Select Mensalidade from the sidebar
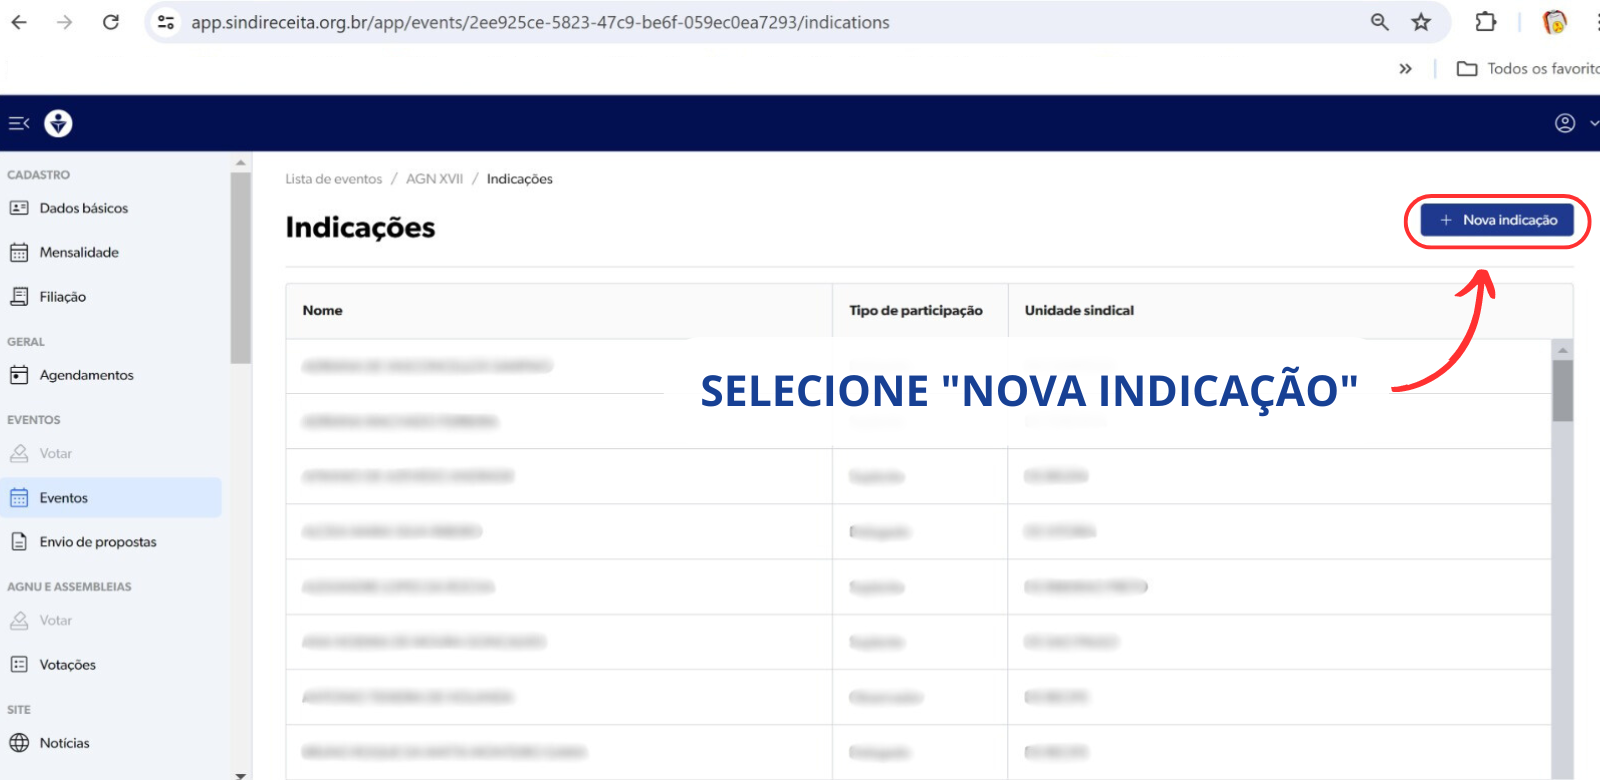The height and width of the screenshot is (780, 1600). [x=79, y=252]
